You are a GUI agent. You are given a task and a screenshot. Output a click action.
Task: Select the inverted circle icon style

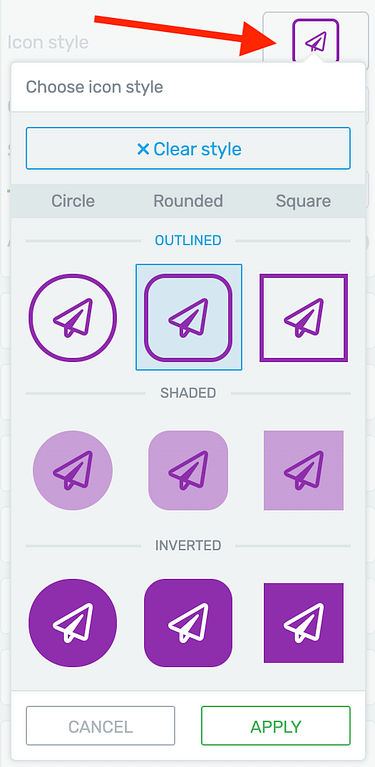click(x=73, y=623)
